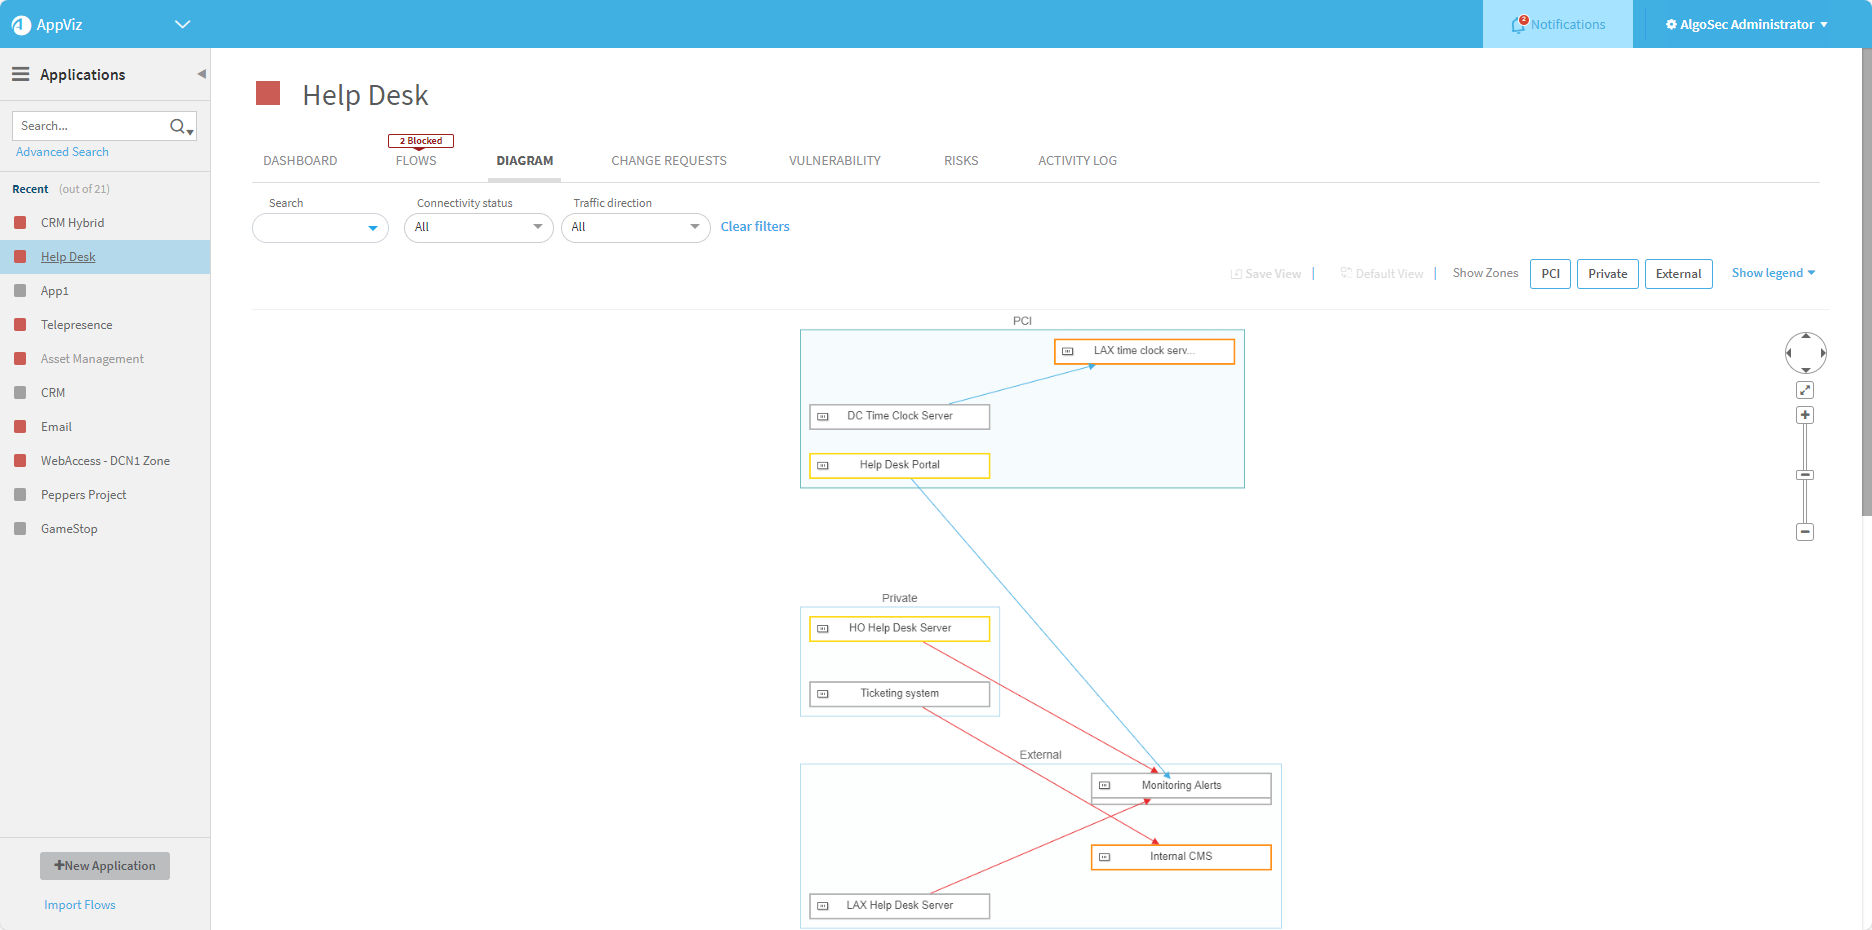Click the fit-to-screen expand arrows icon
1872x930 pixels.
click(x=1805, y=390)
